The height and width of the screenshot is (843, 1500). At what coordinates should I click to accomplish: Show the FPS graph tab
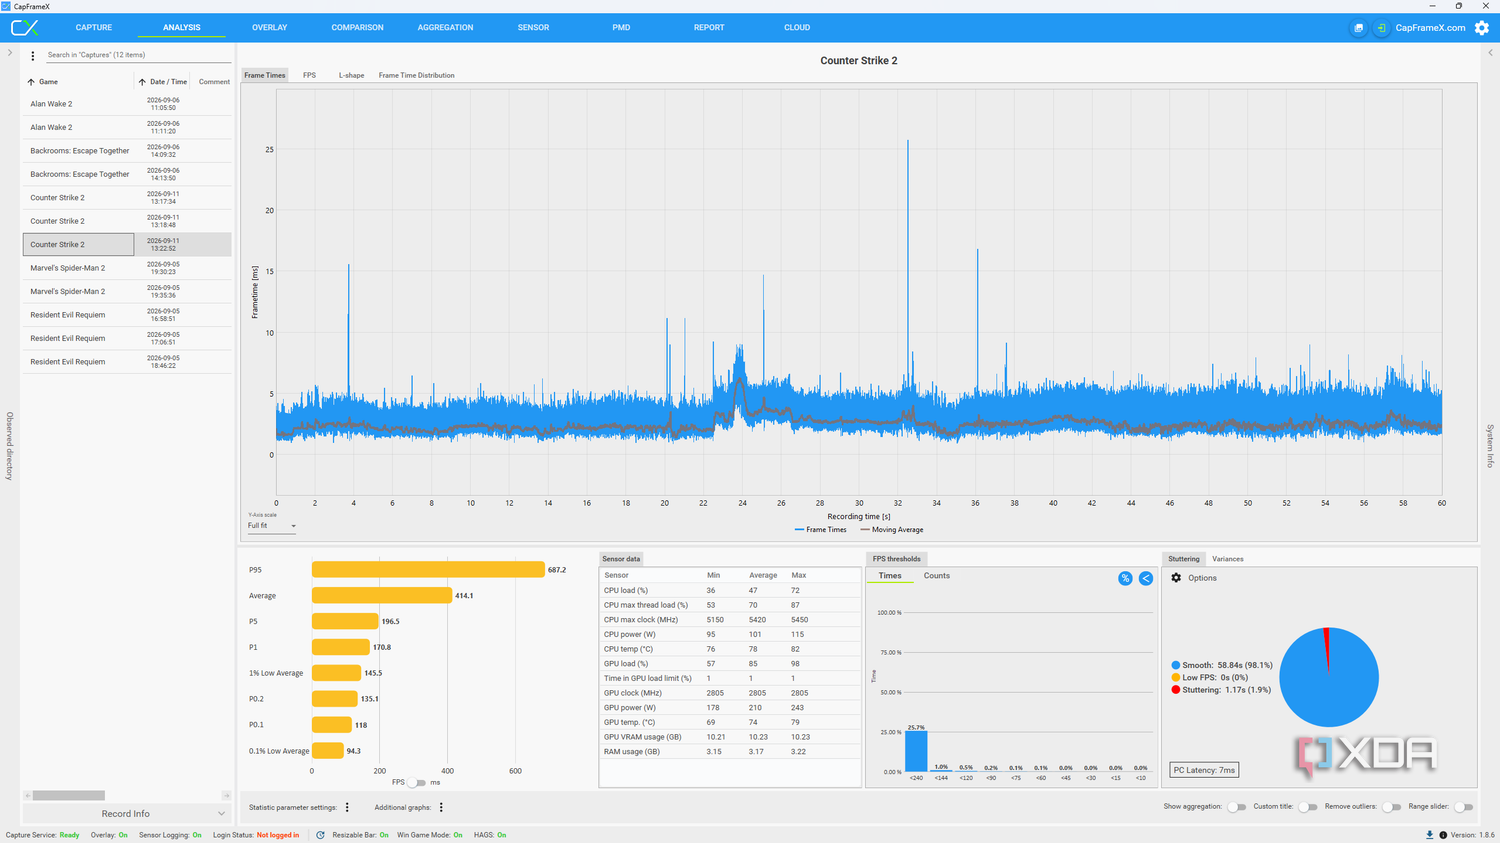(310, 75)
